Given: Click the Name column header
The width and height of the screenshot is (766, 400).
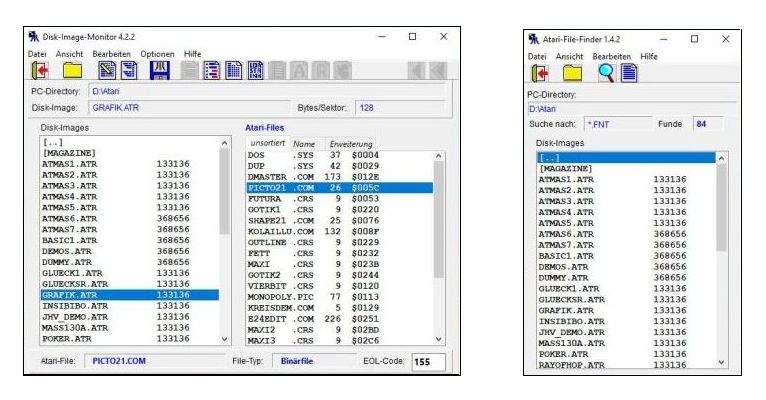Looking at the screenshot, I should [x=304, y=144].
